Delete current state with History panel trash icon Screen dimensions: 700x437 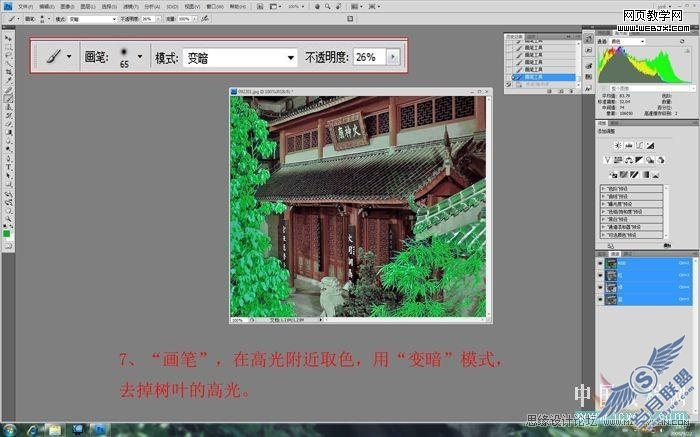(x=572, y=91)
